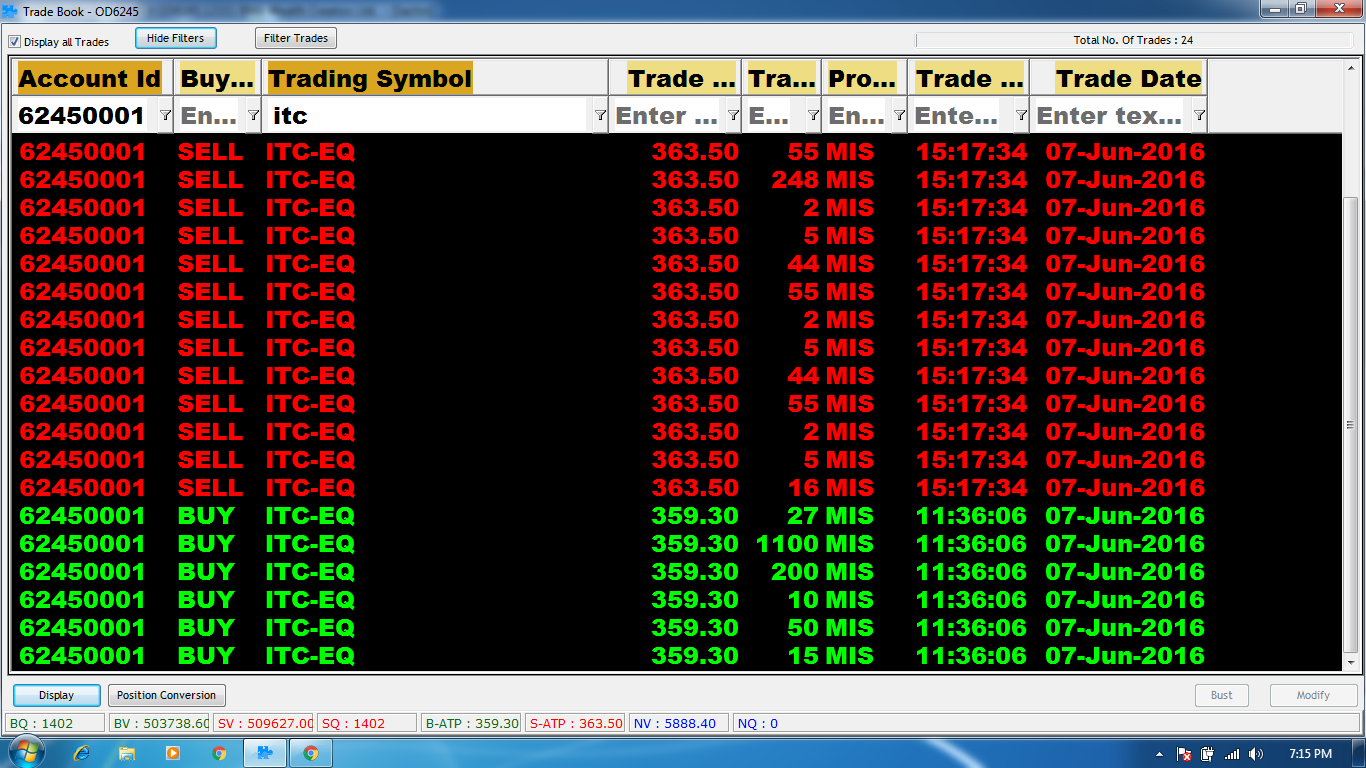Open the volume speaker tray icon
Image resolution: width=1366 pixels, height=768 pixels.
(x=1256, y=754)
